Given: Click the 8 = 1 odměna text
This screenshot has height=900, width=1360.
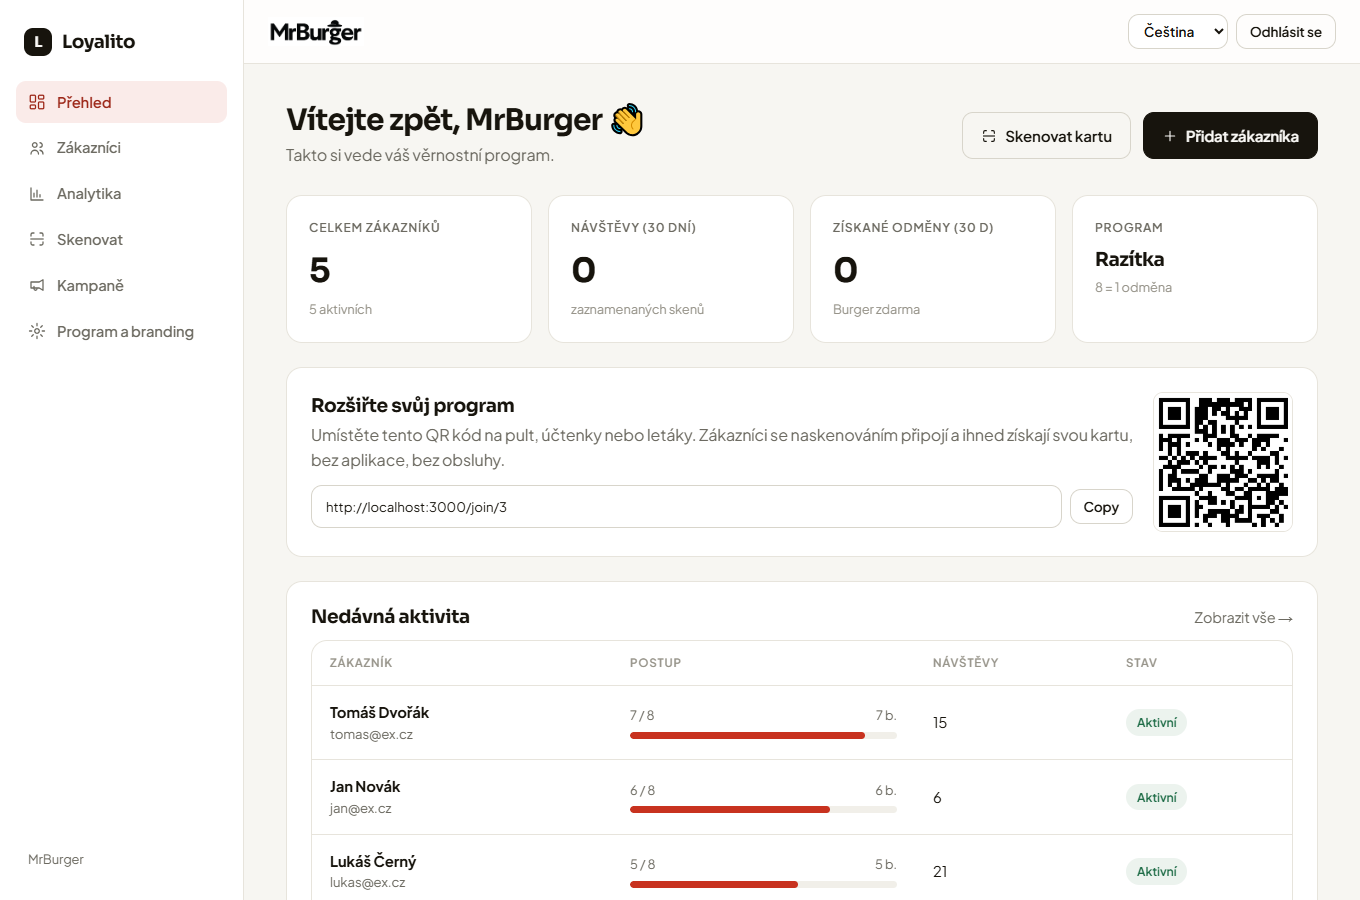Looking at the screenshot, I should [x=1133, y=288].
